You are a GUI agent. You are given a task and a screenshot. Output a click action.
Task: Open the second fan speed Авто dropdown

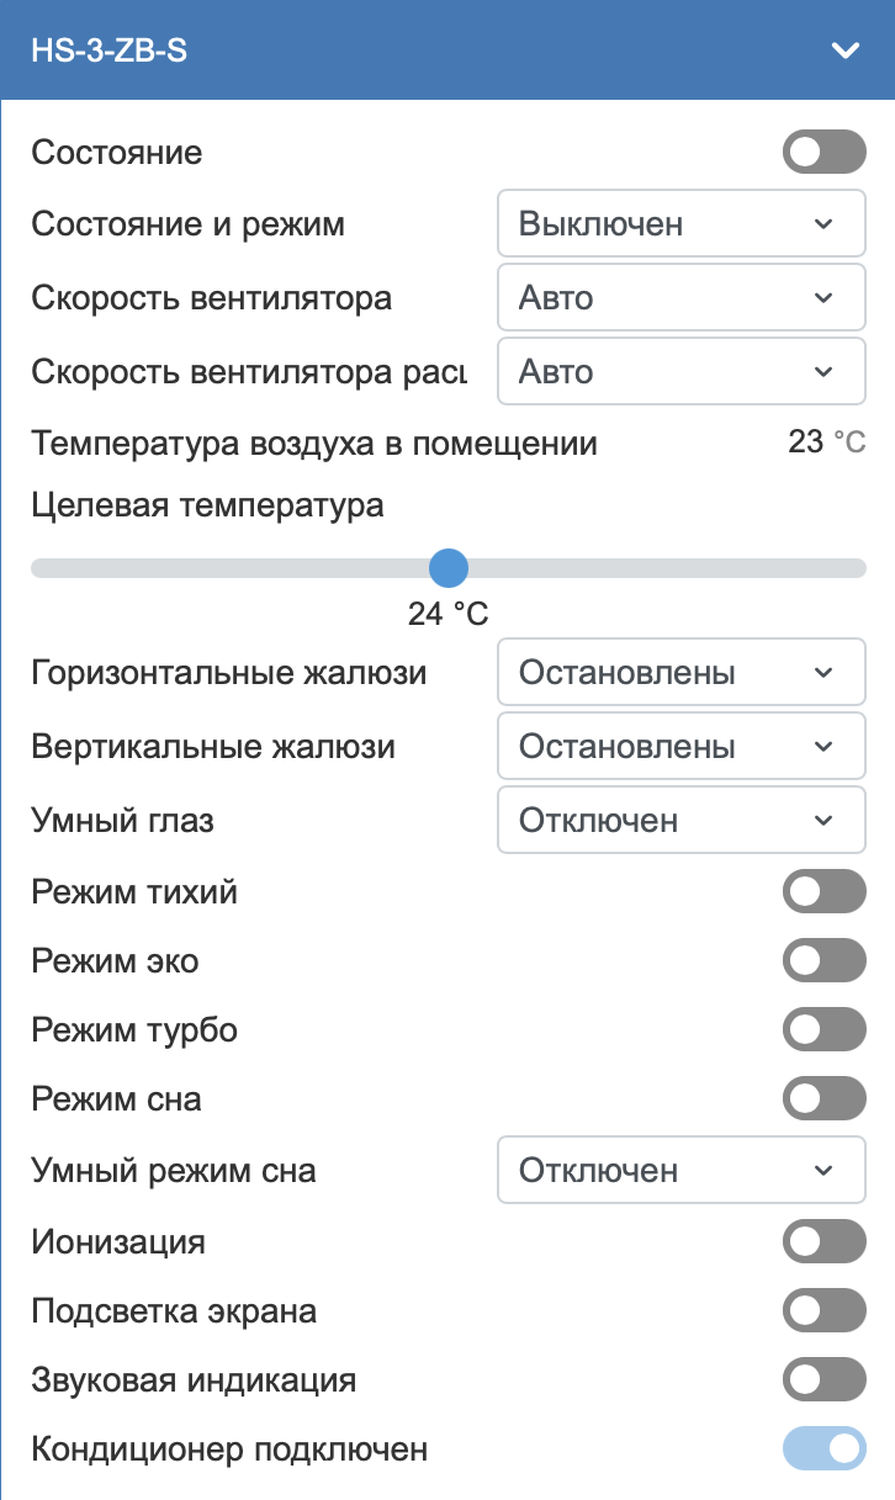(681, 372)
